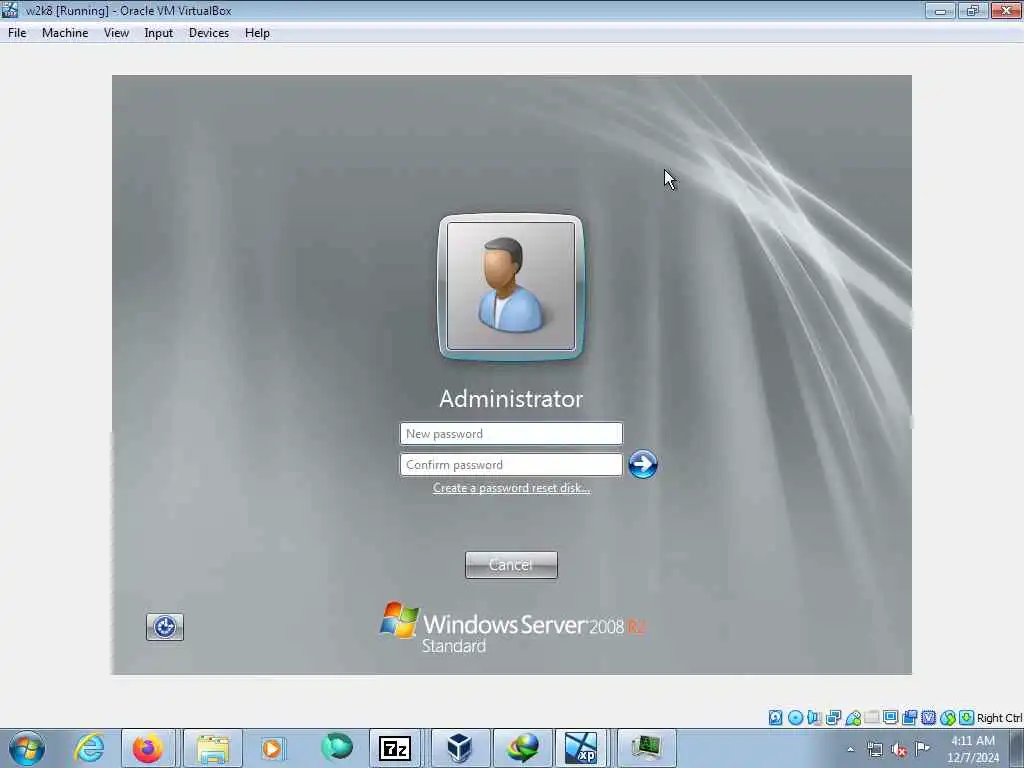Click the shared folders indicator icon
The height and width of the screenshot is (768, 1024).
coord(871,718)
